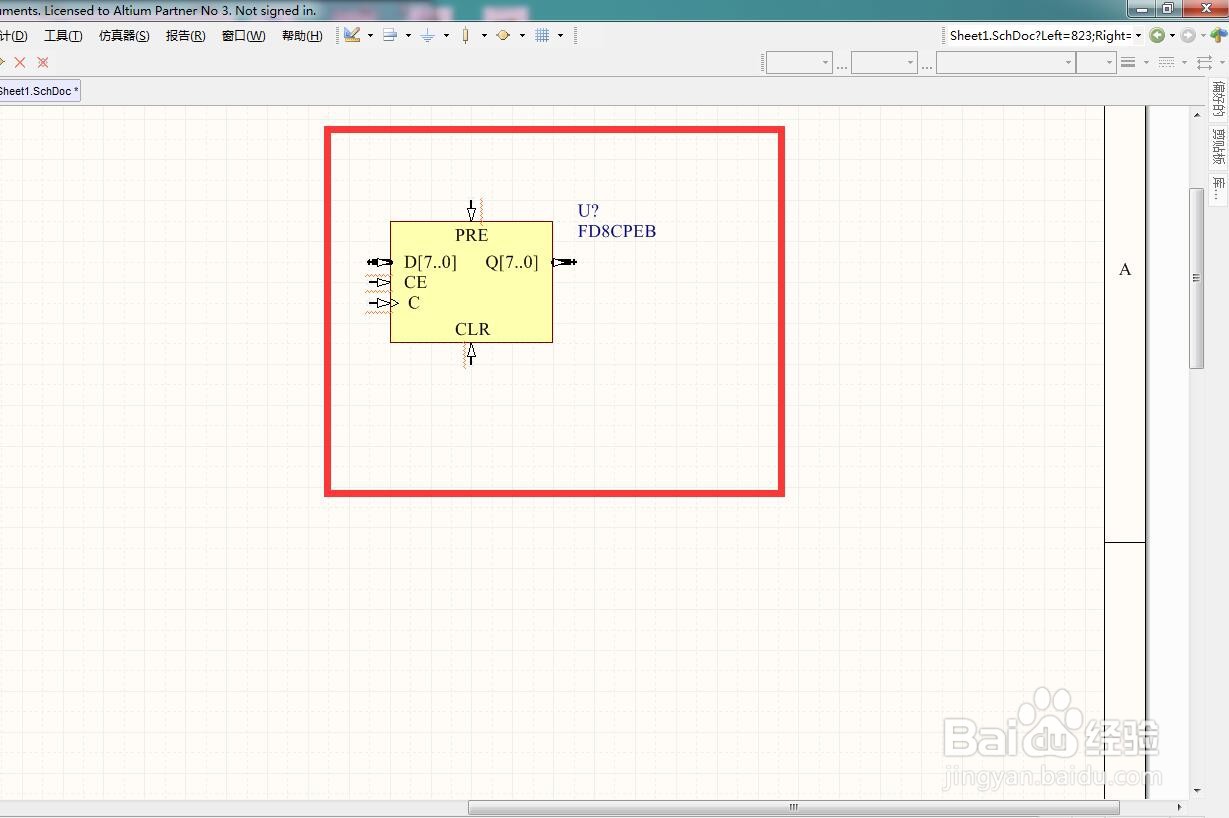Viewport: 1229px width, 818px height.
Task: Click the CE pin arrow
Action: coord(380,282)
